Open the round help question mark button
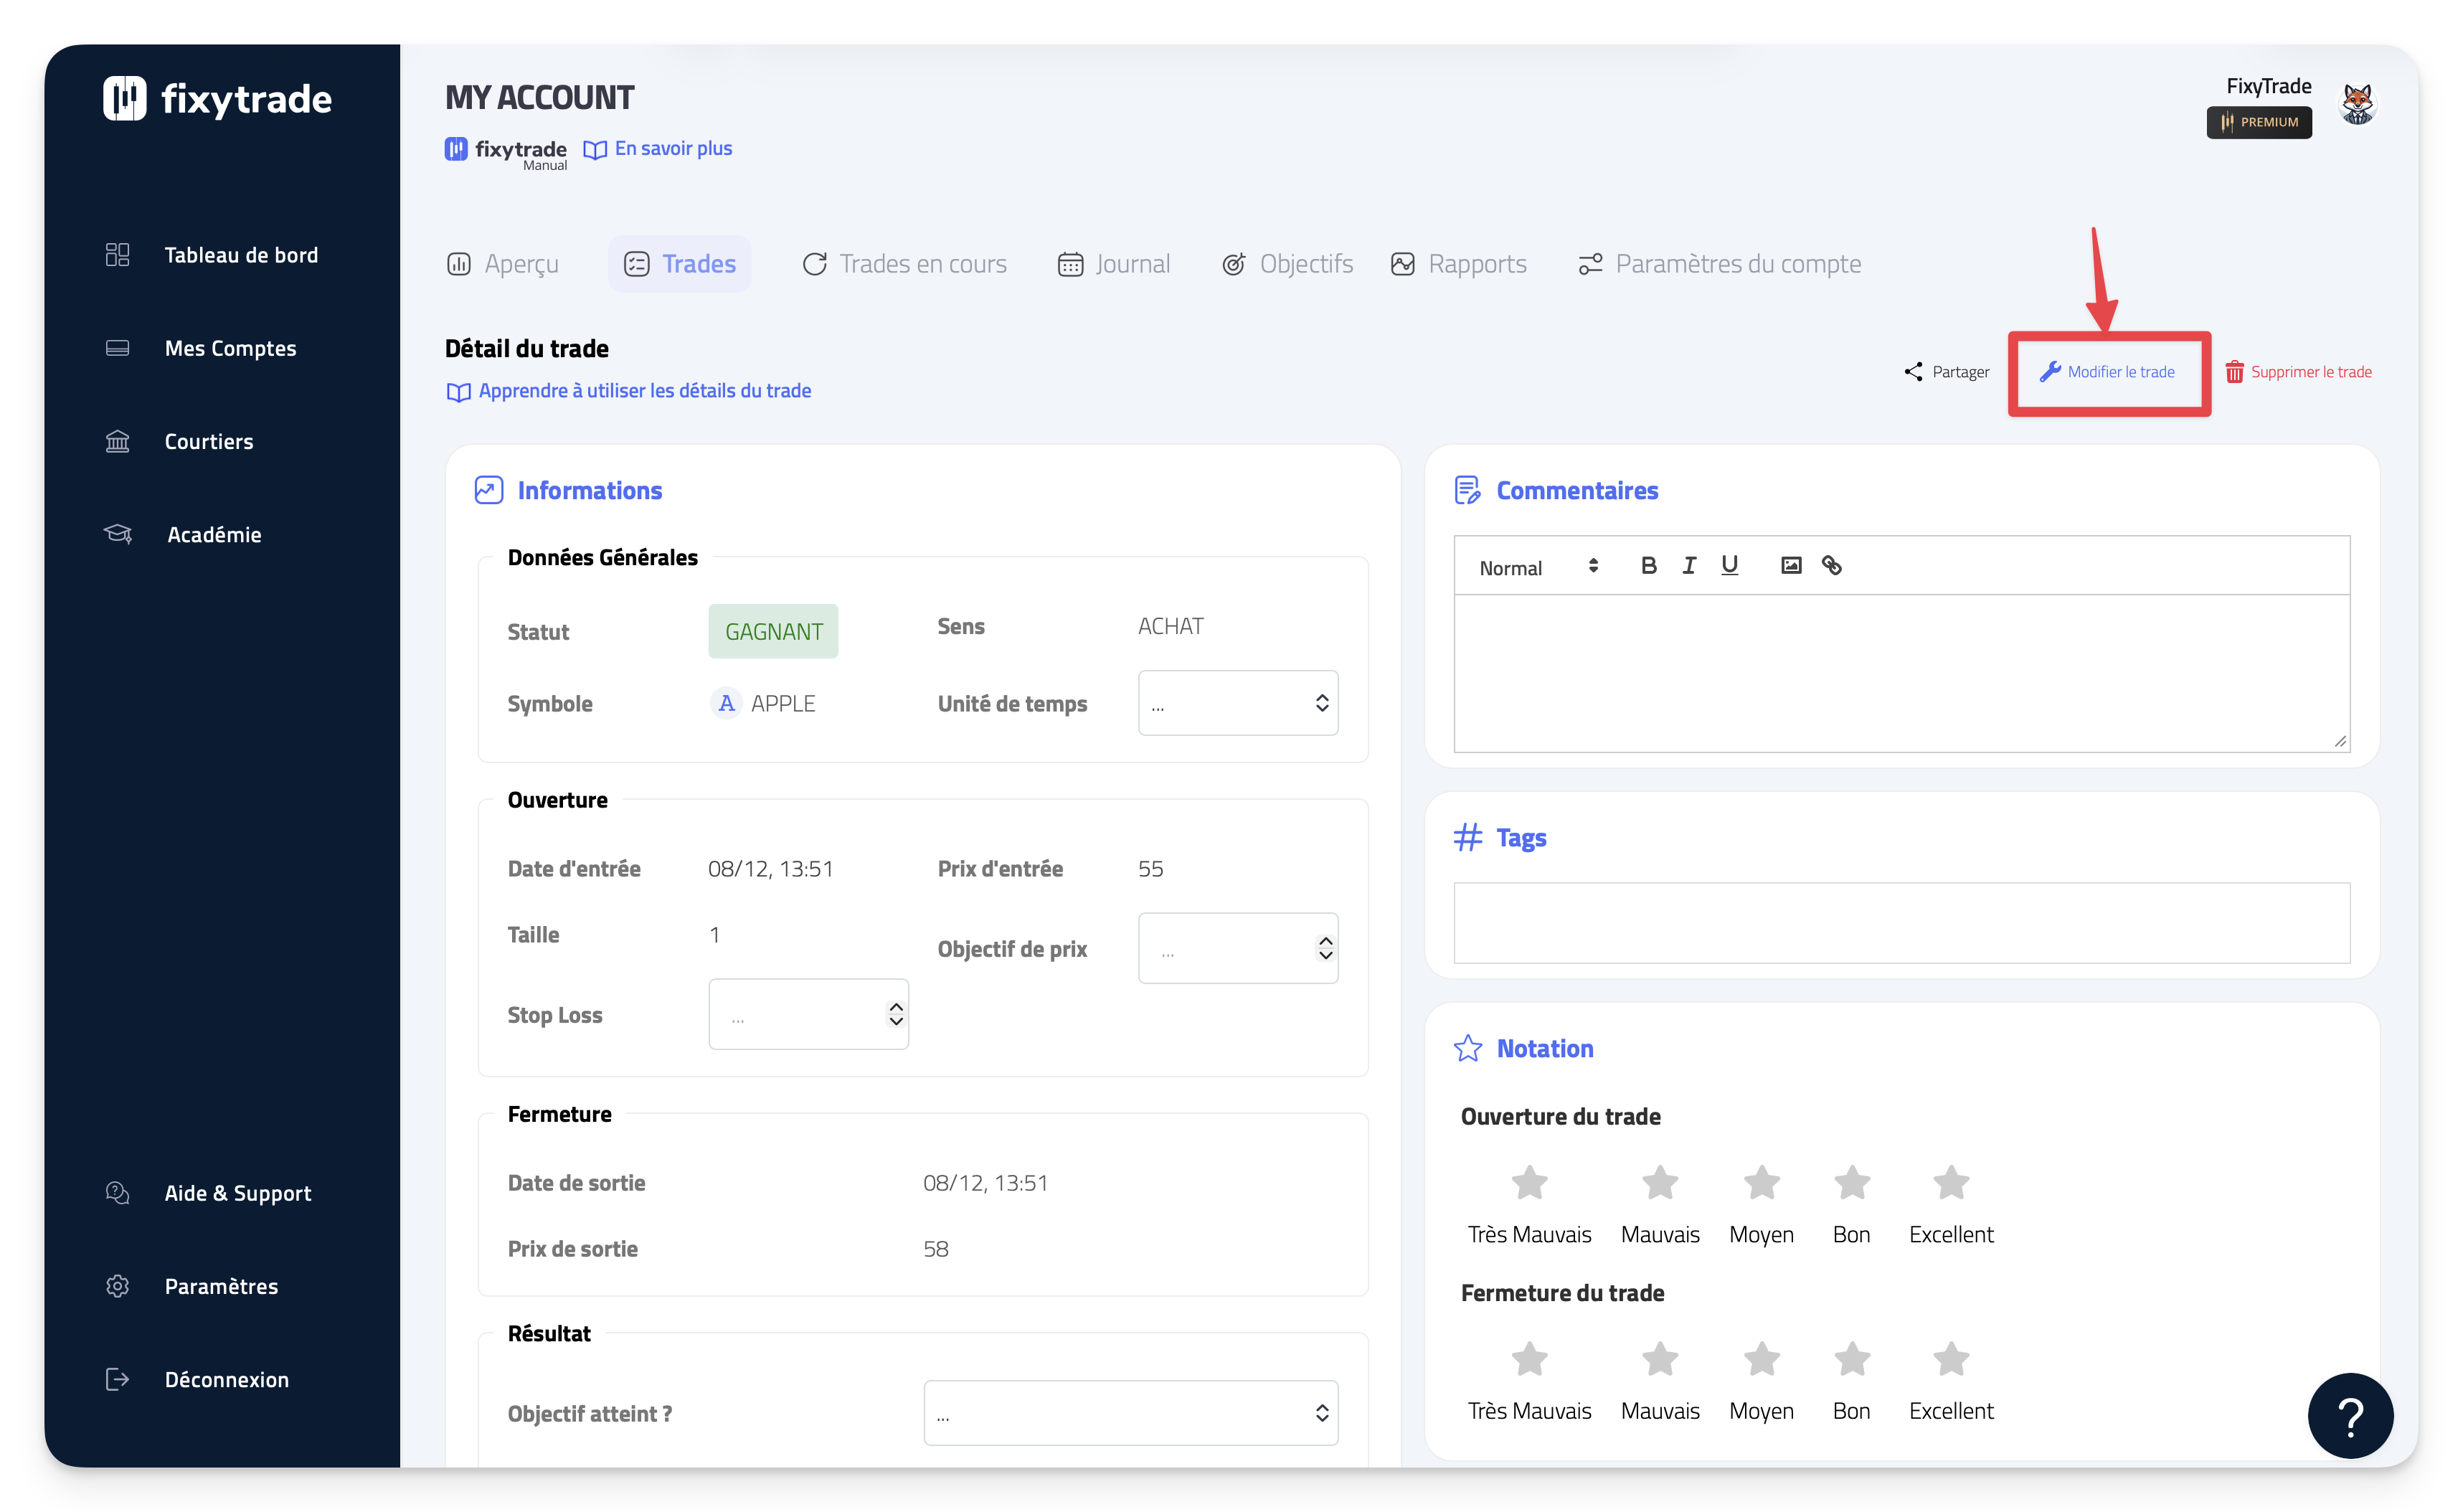 [x=2350, y=1415]
